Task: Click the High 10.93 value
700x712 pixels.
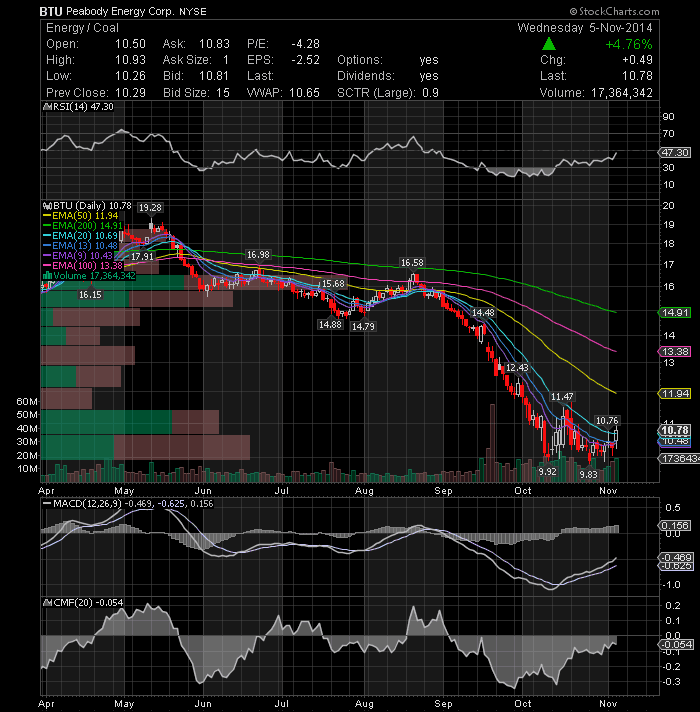Action: pos(130,60)
